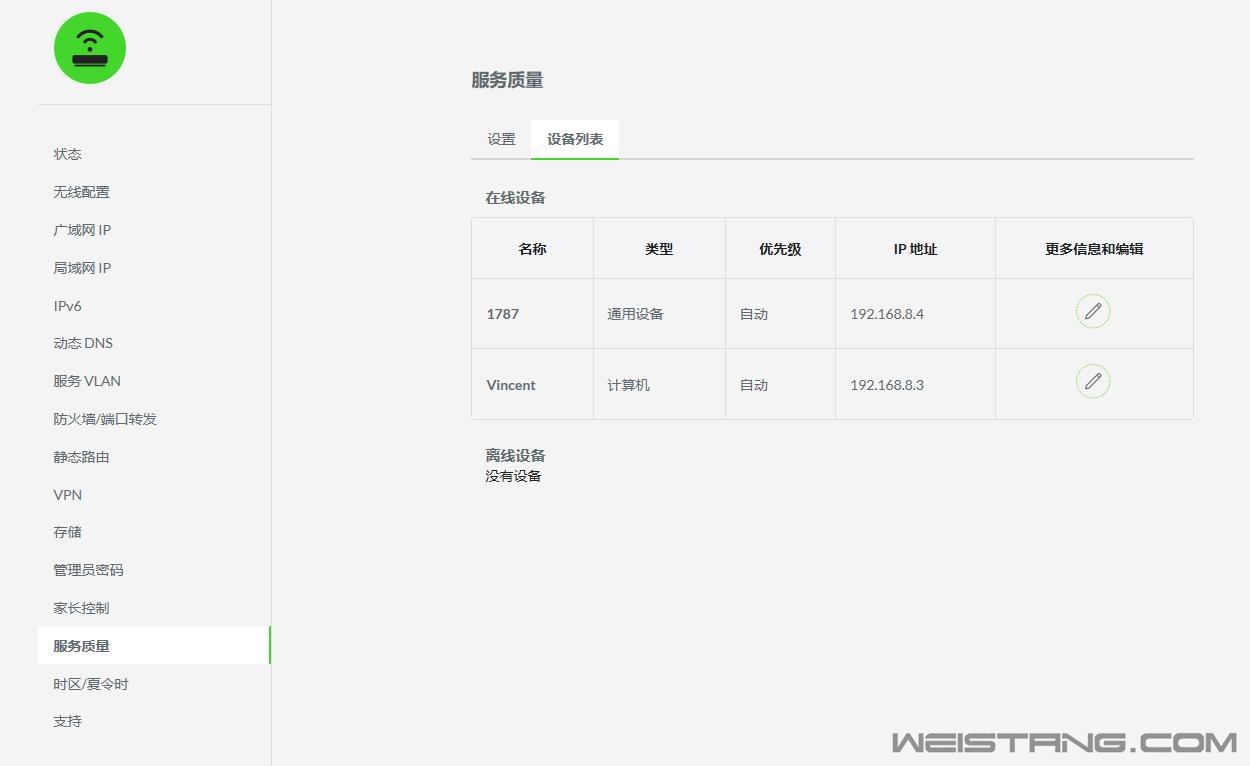The image size is (1250, 766).
Task: Click the edit pencil for device Vincent
Action: point(1093,382)
